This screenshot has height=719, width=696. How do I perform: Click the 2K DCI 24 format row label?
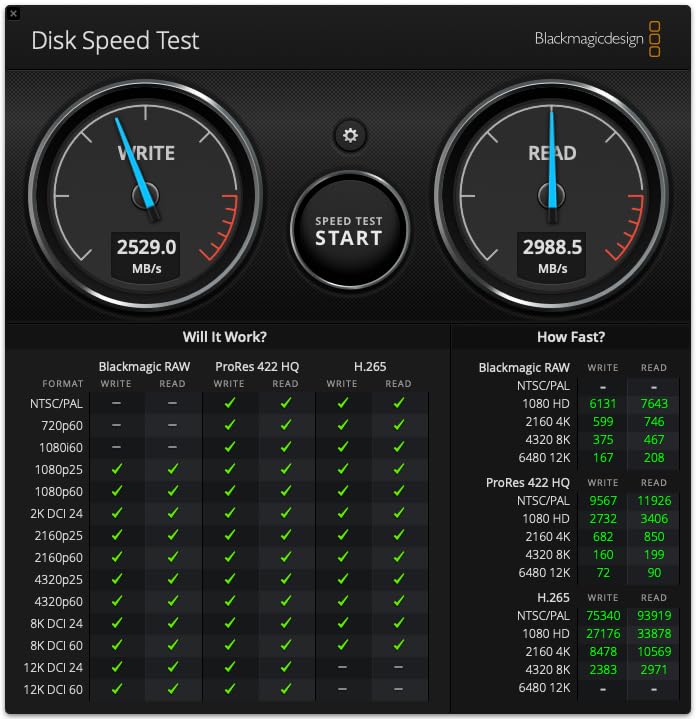pos(56,514)
